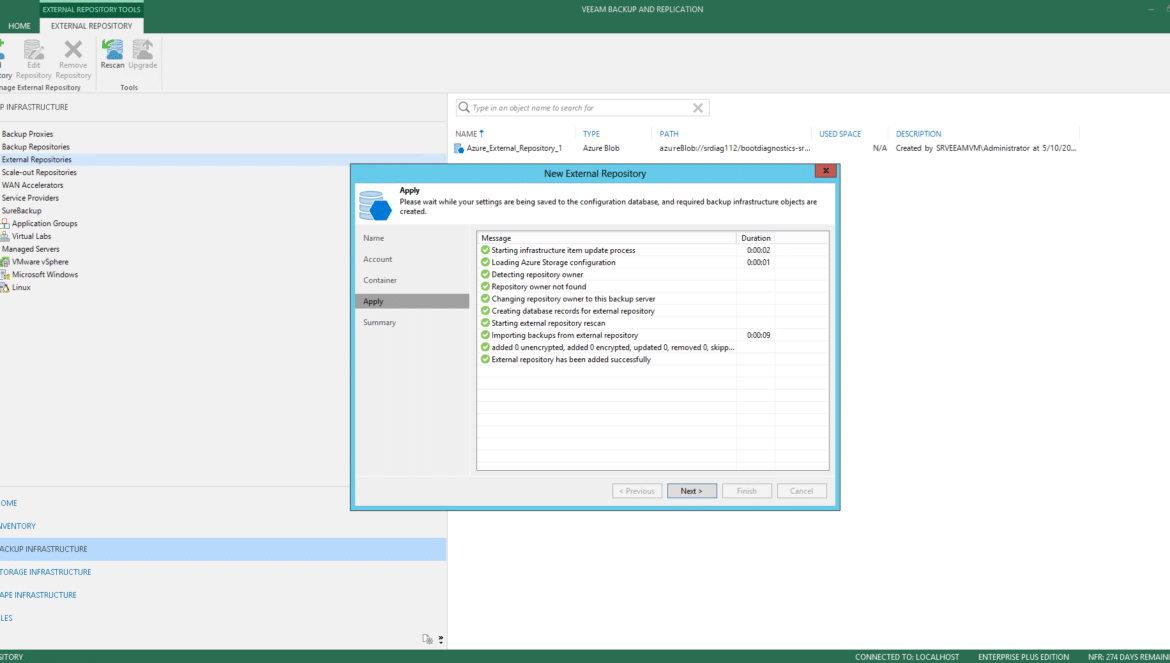1170x663 pixels.
Task: Select Microsoft Windows tree node
Action: point(45,274)
